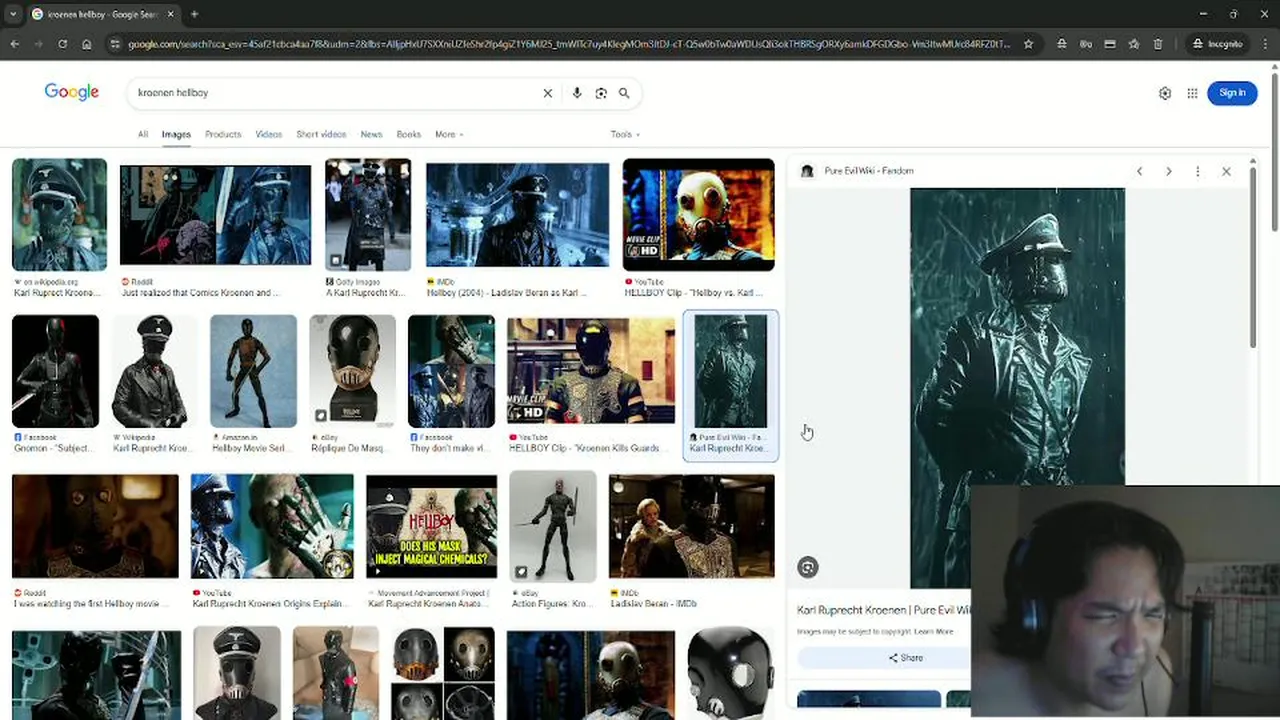The height and width of the screenshot is (720, 1280).
Task: Open site information icon in address bar
Action: pos(116,44)
